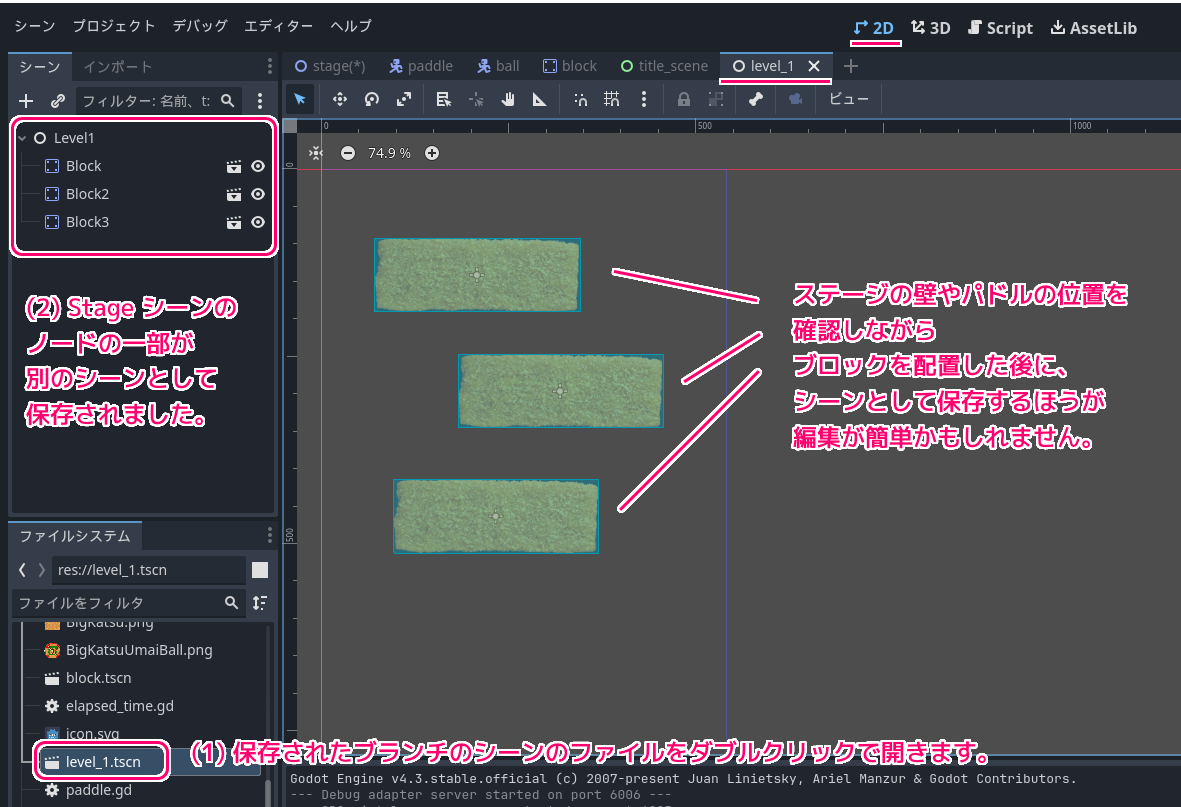The width and height of the screenshot is (1181, 807).
Task: Open the シーン menu
Action: (35, 26)
